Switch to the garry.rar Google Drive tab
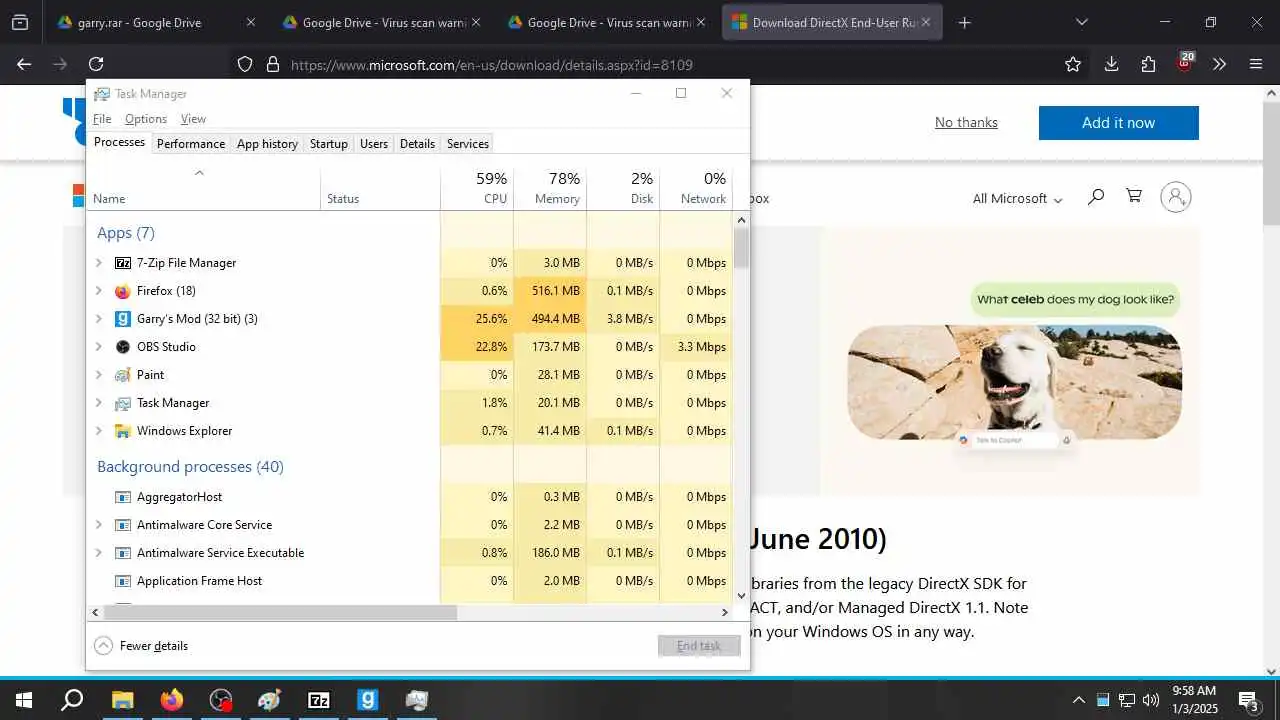This screenshot has height=720, width=1280. click(x=153, y=22)
